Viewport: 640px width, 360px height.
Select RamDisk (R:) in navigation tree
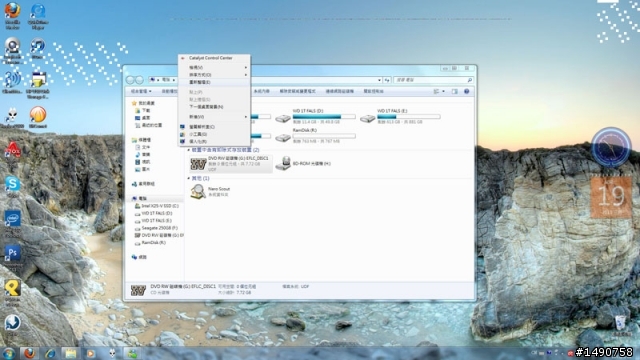[x=150, y=243]
